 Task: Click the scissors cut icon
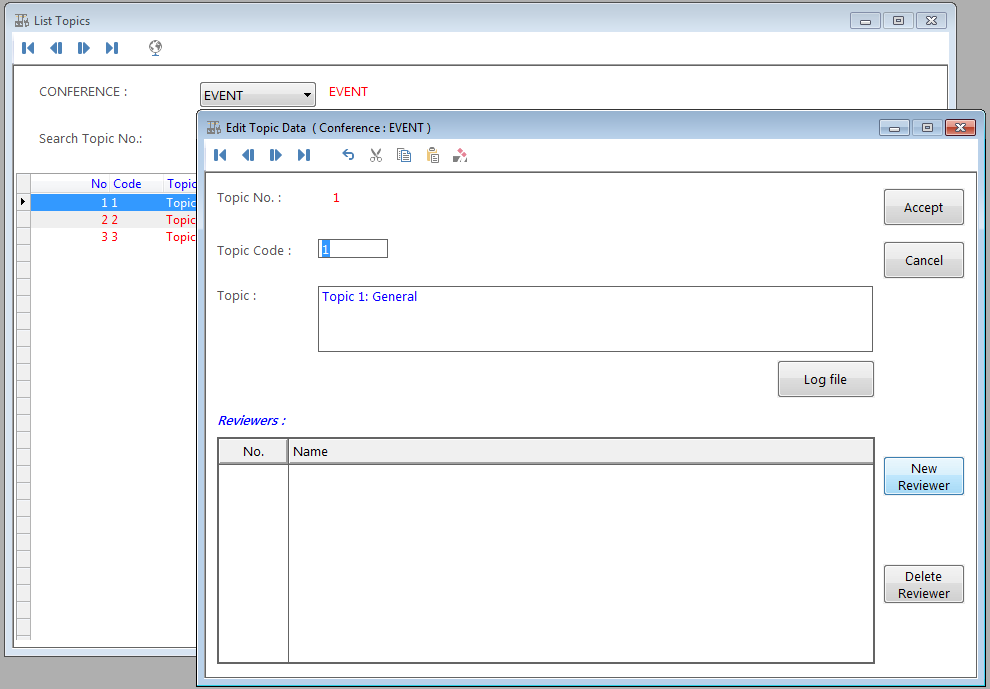coord(376,155)
